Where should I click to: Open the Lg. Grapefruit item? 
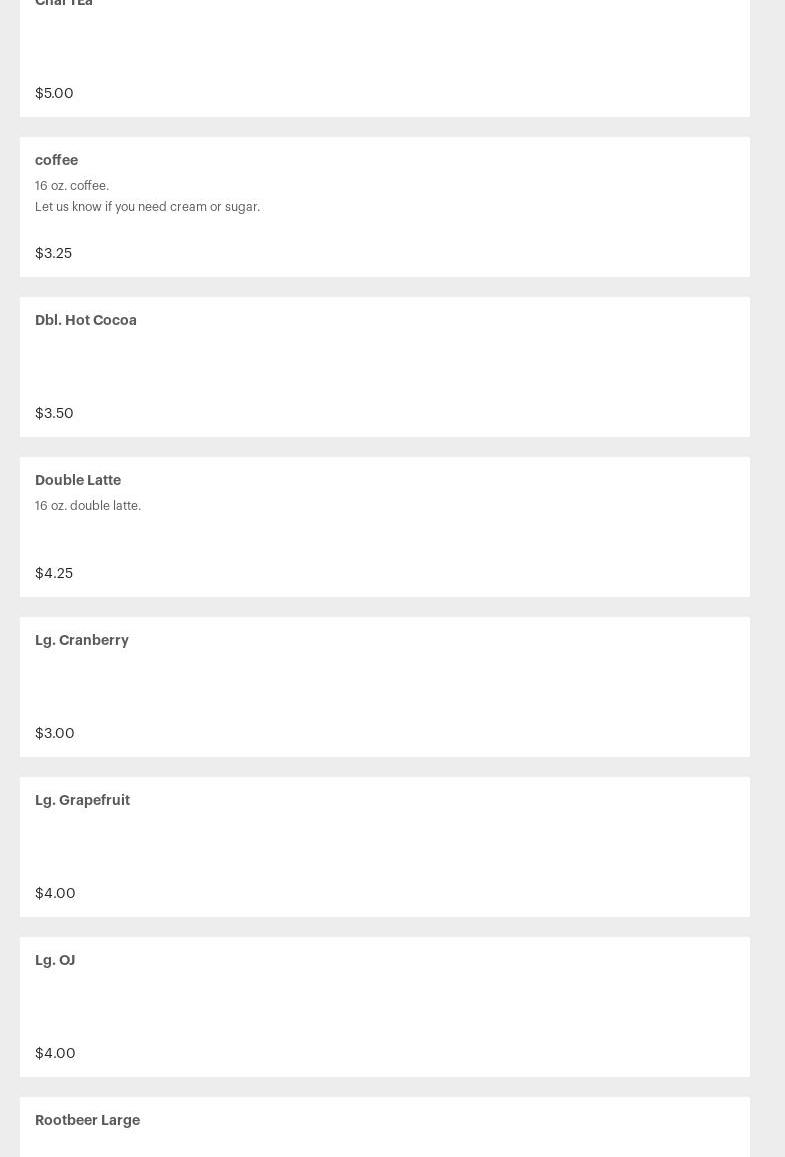pos(82,800)
